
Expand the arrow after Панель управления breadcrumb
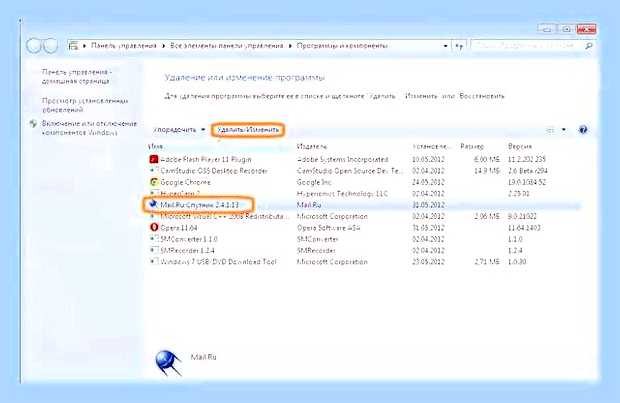point(164,46)
